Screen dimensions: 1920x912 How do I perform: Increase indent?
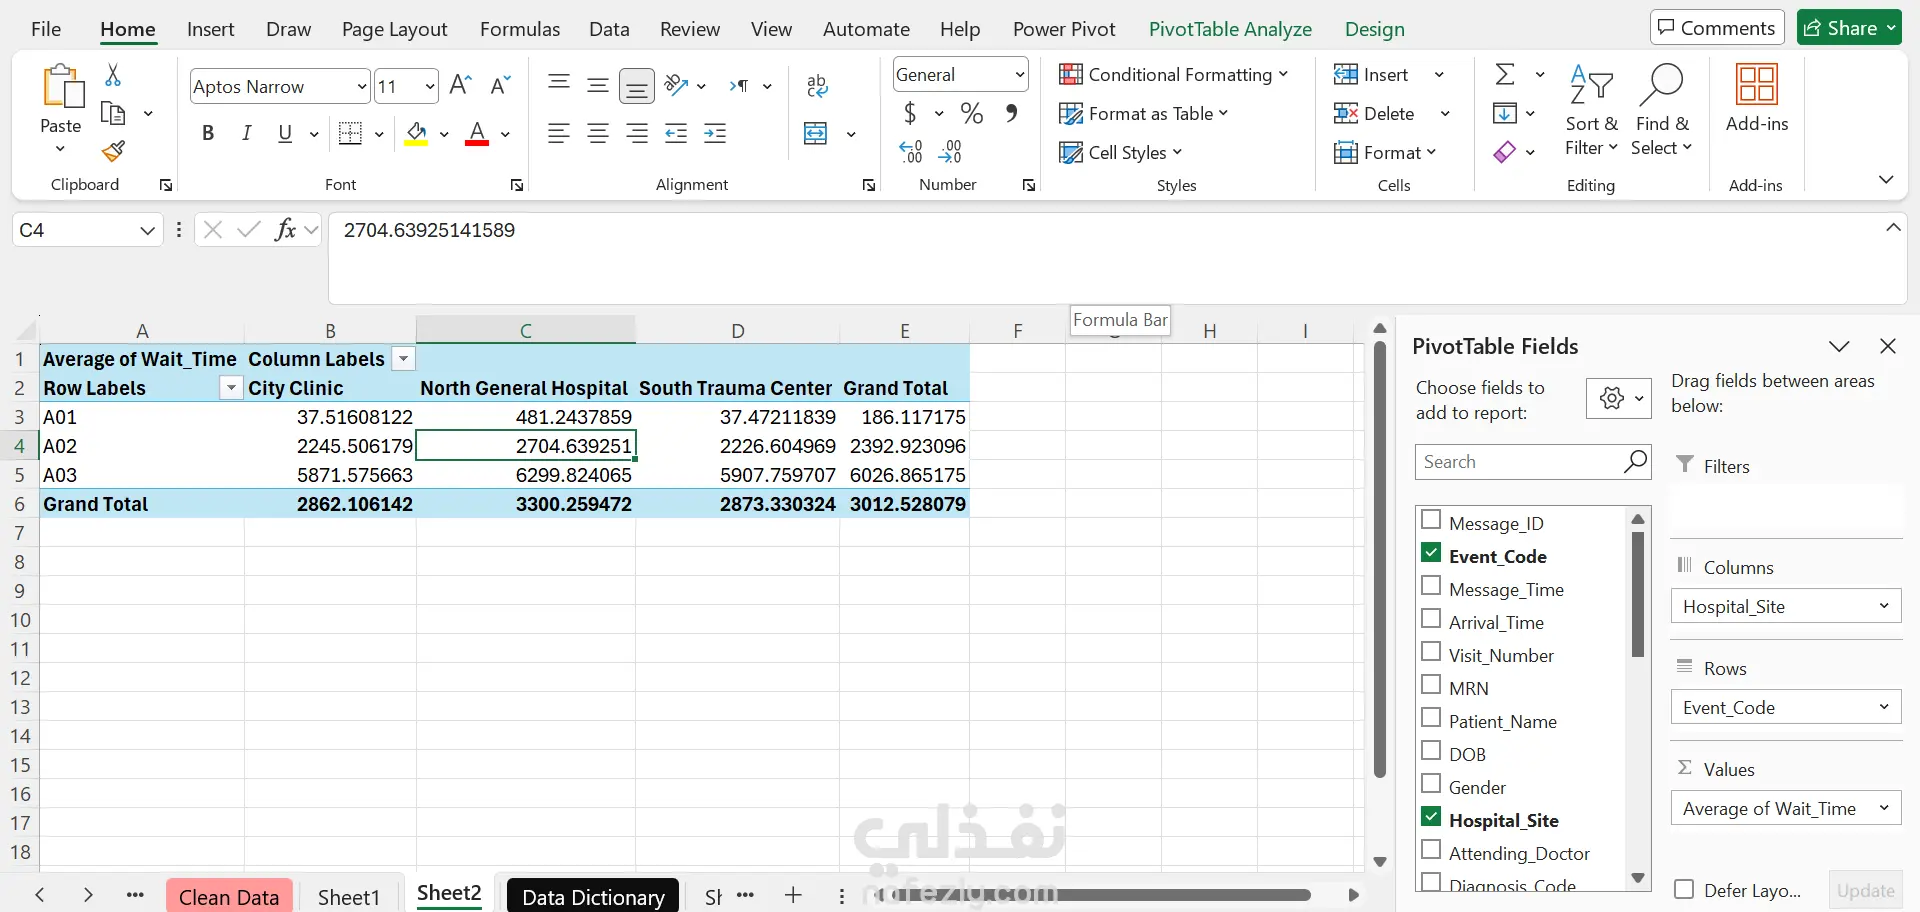[x=715, y=133]
